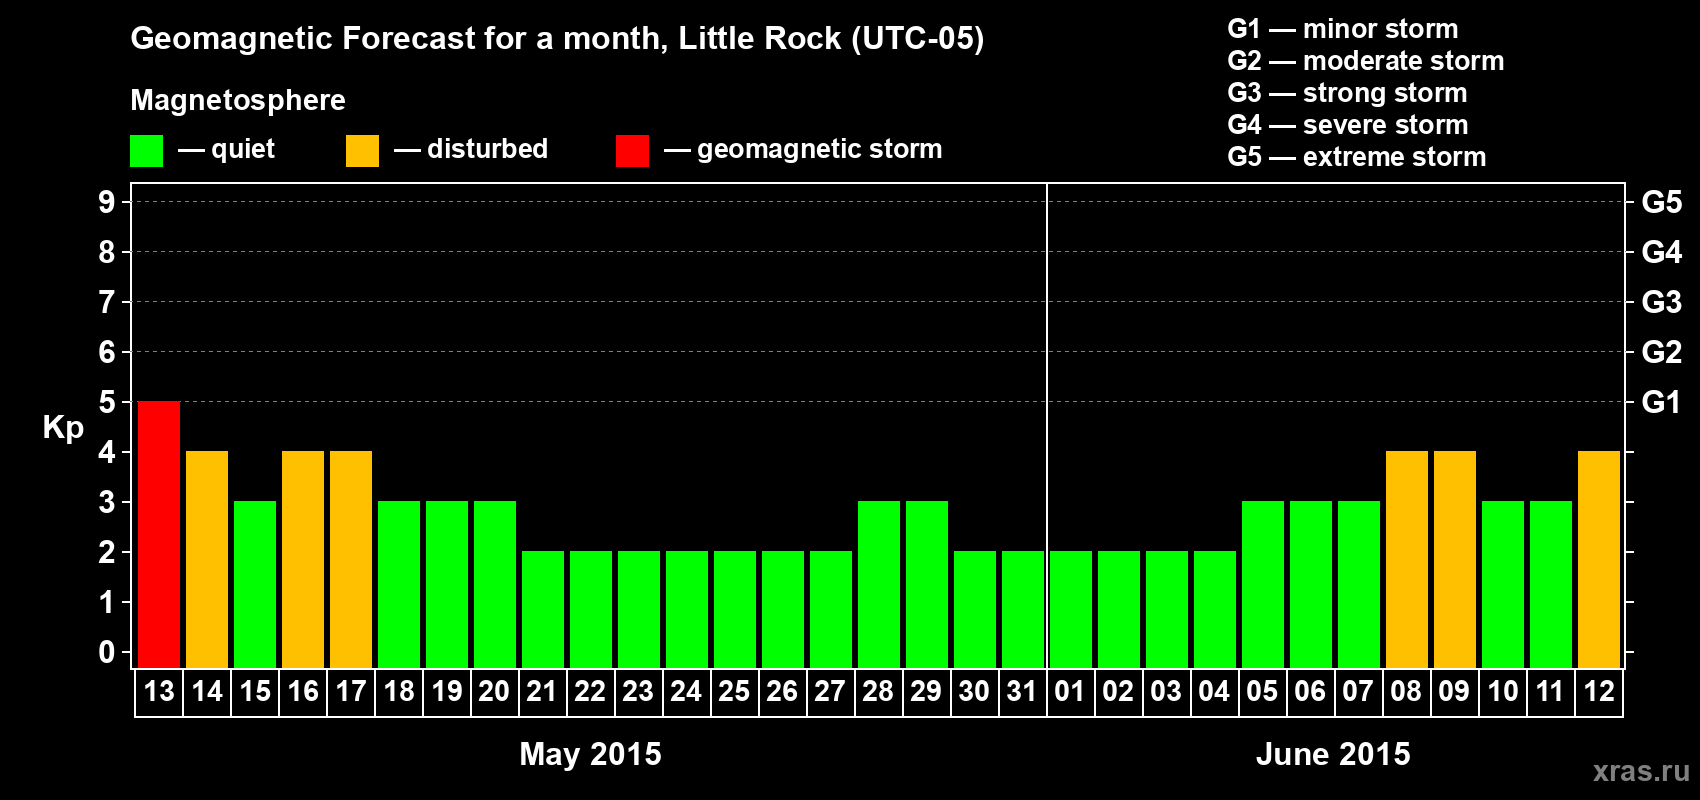
Task: Click the June 2015 month label
Action: point(1333,754)
